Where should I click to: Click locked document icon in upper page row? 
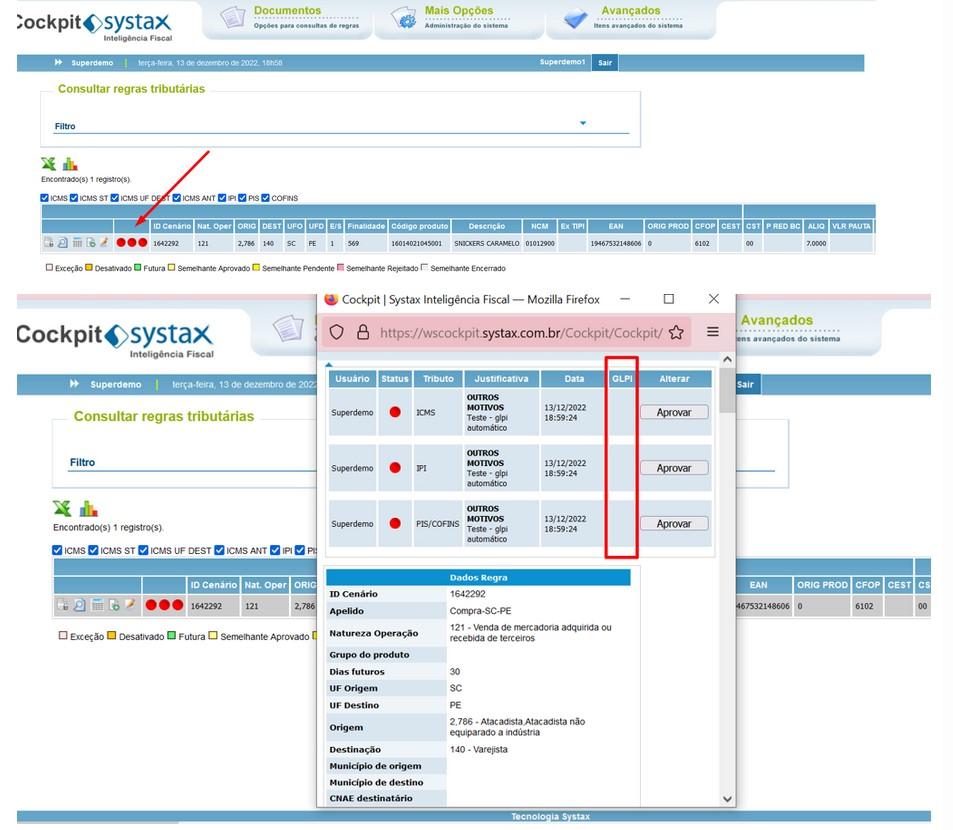[x=49, y=242]
